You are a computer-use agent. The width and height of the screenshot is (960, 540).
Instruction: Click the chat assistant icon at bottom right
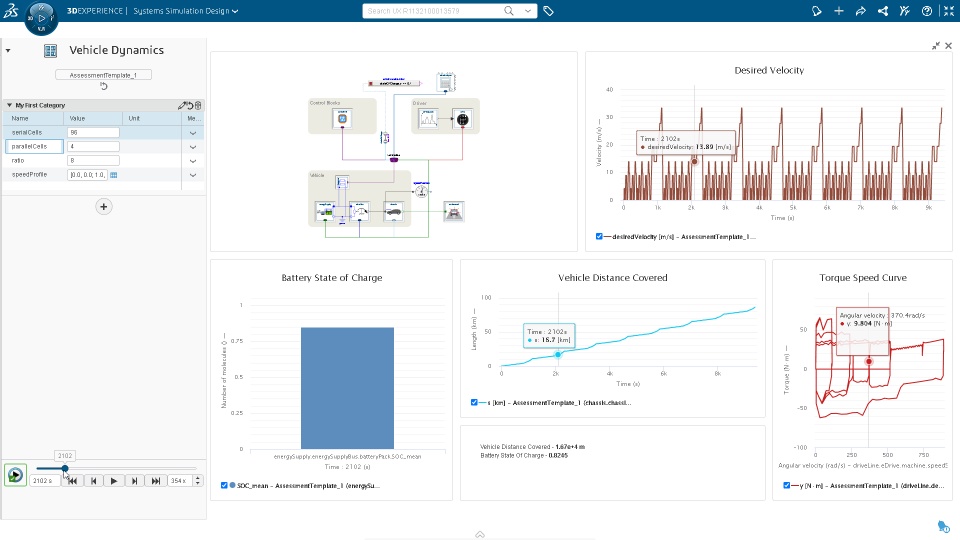click(x=943, y=526)
